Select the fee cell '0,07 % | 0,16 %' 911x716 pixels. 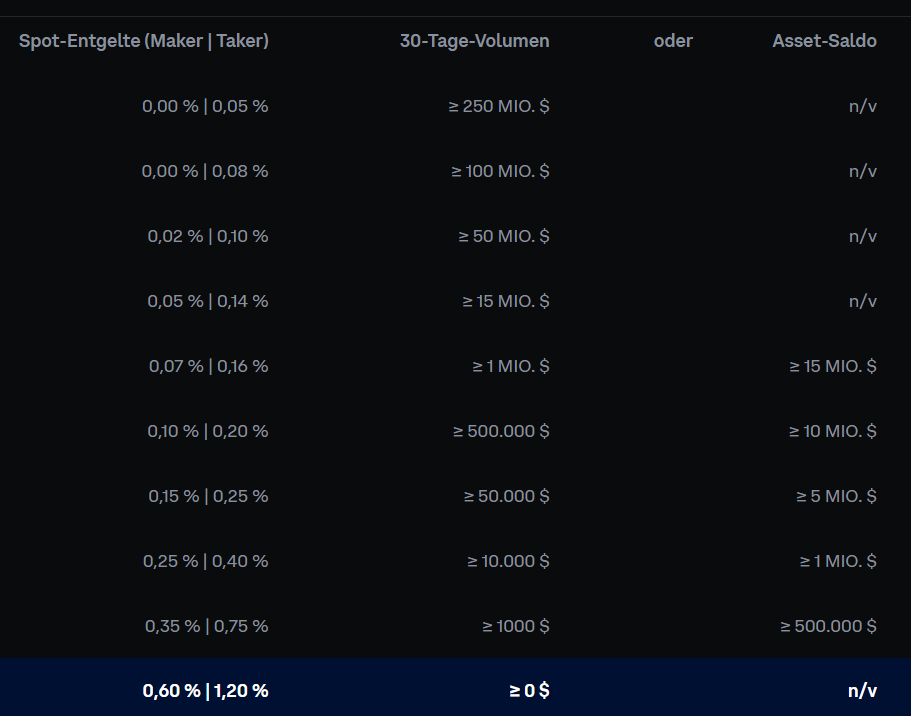coord(209,367)
